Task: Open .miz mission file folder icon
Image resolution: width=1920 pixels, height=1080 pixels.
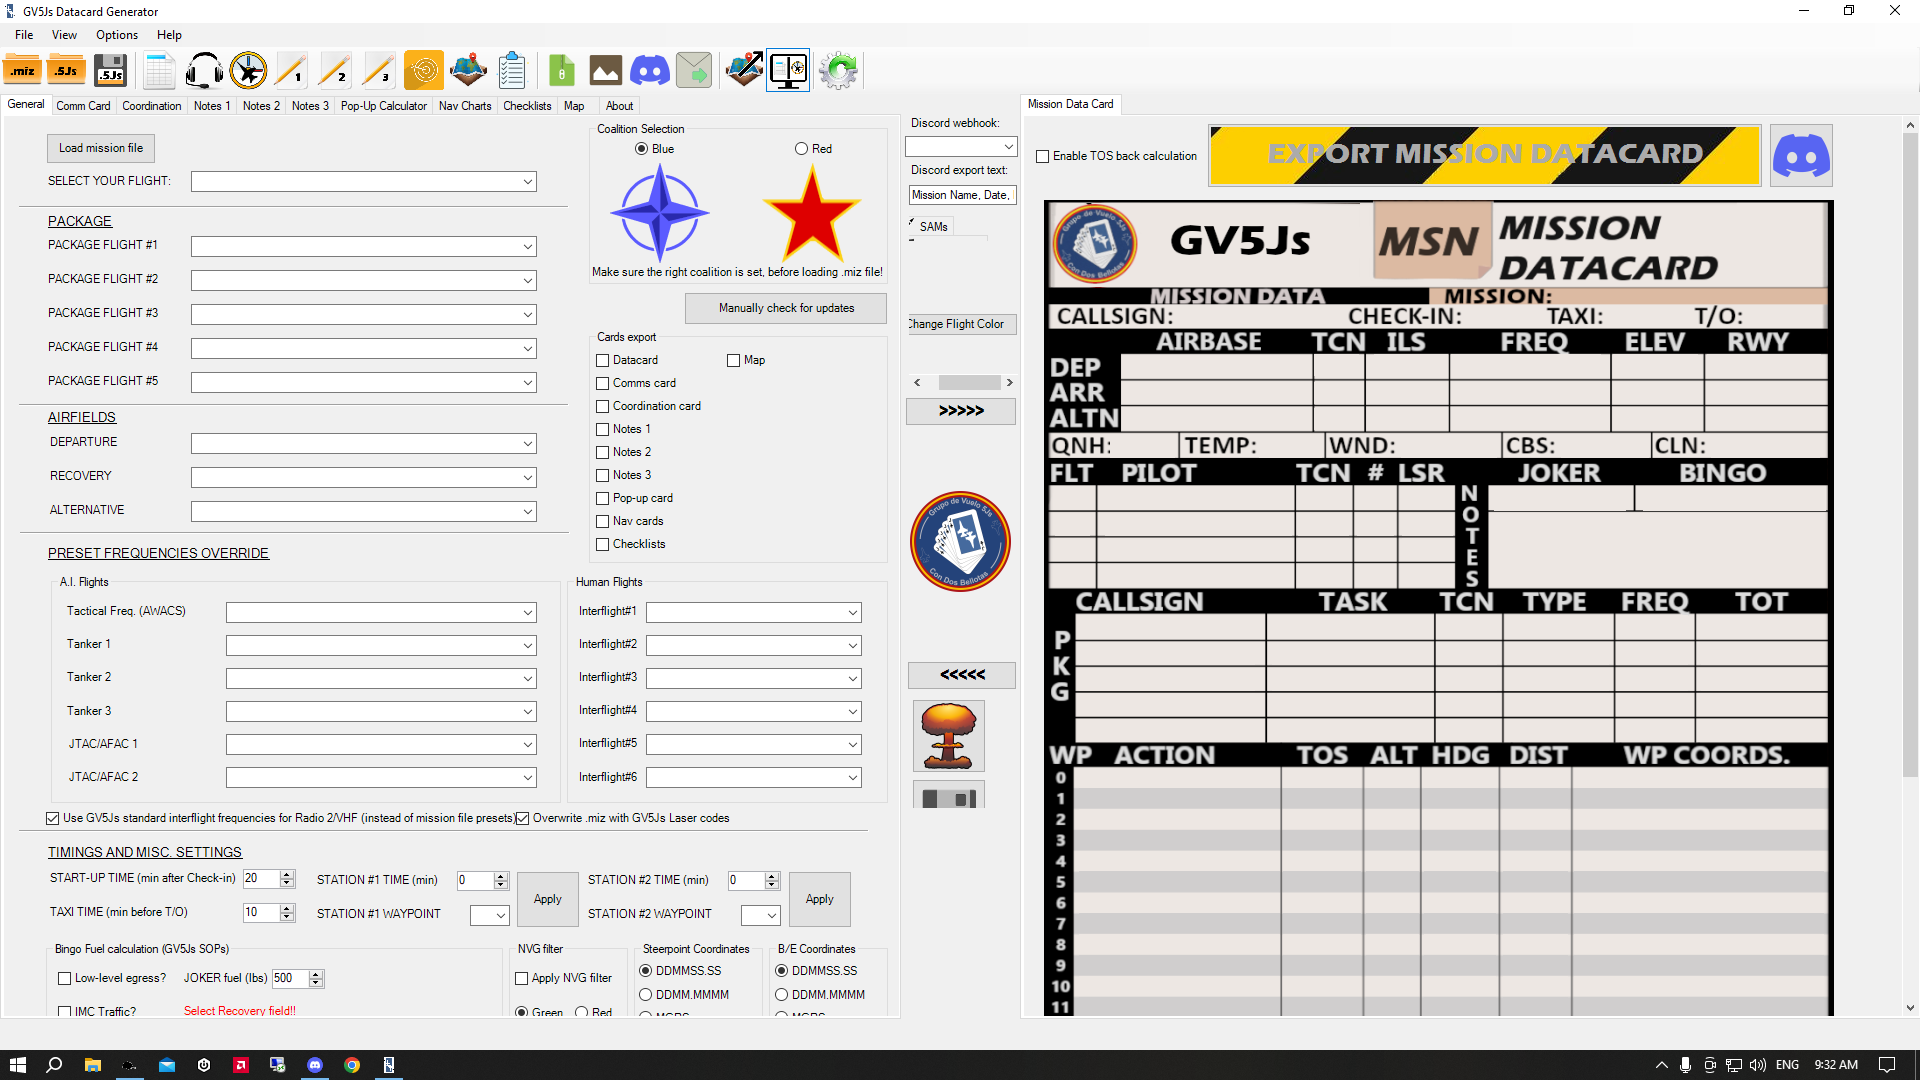Action: [22, 70]
